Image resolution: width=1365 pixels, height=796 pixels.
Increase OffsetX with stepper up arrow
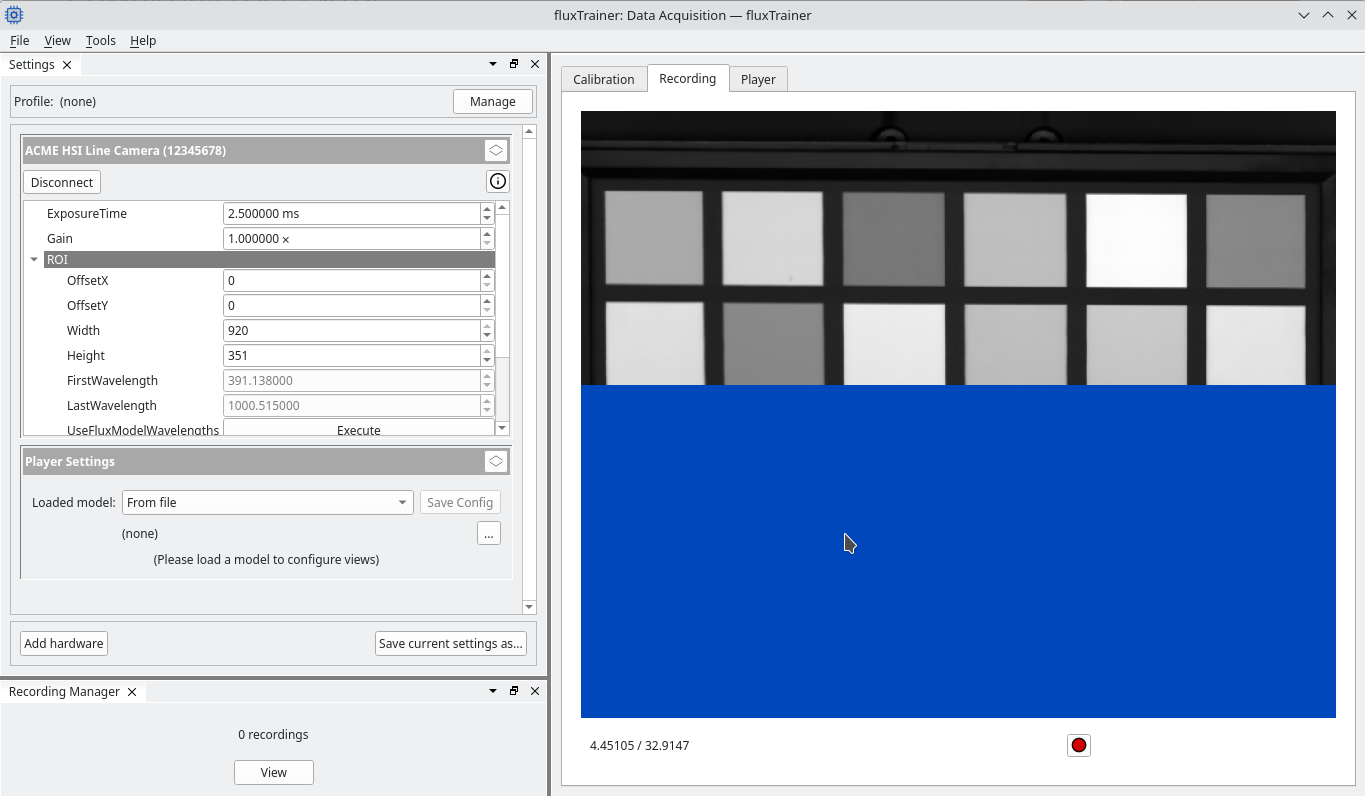tap(487, 275)
